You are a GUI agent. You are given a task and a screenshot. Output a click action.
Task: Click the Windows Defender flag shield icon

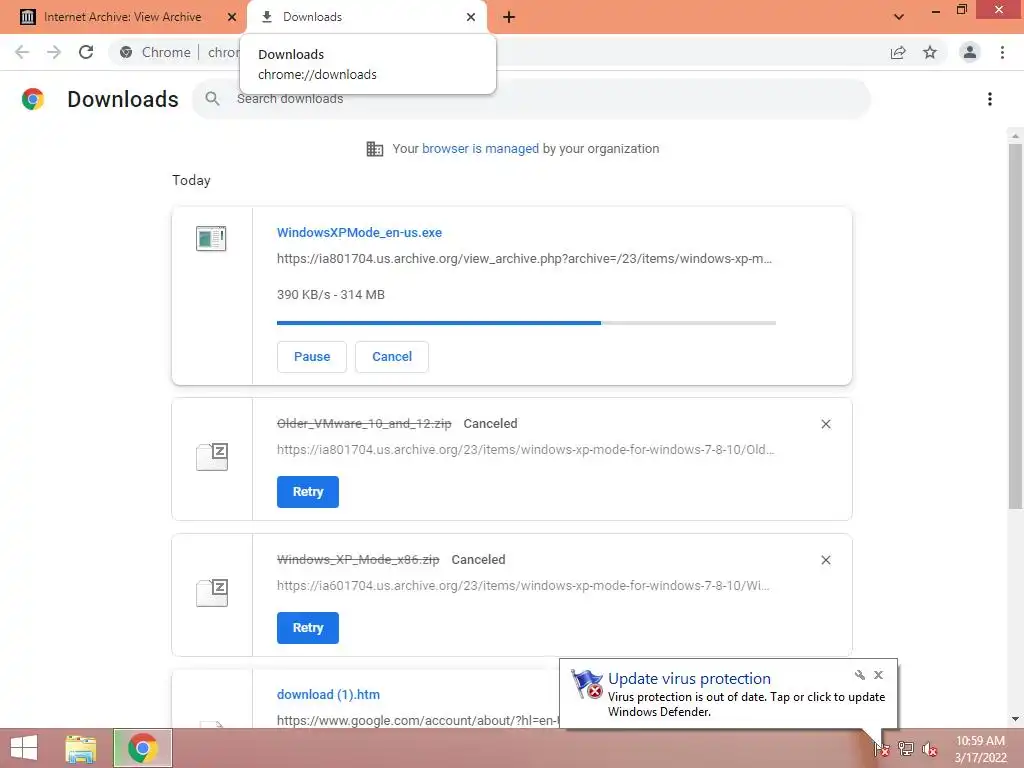click(586, 684)
